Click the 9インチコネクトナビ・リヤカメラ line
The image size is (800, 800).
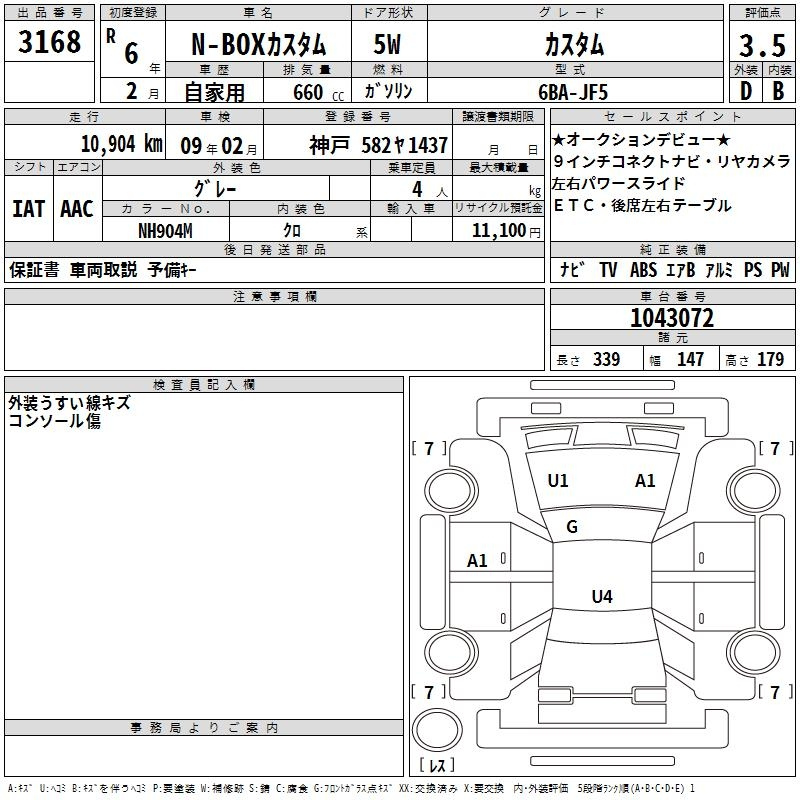click(672, 161)
